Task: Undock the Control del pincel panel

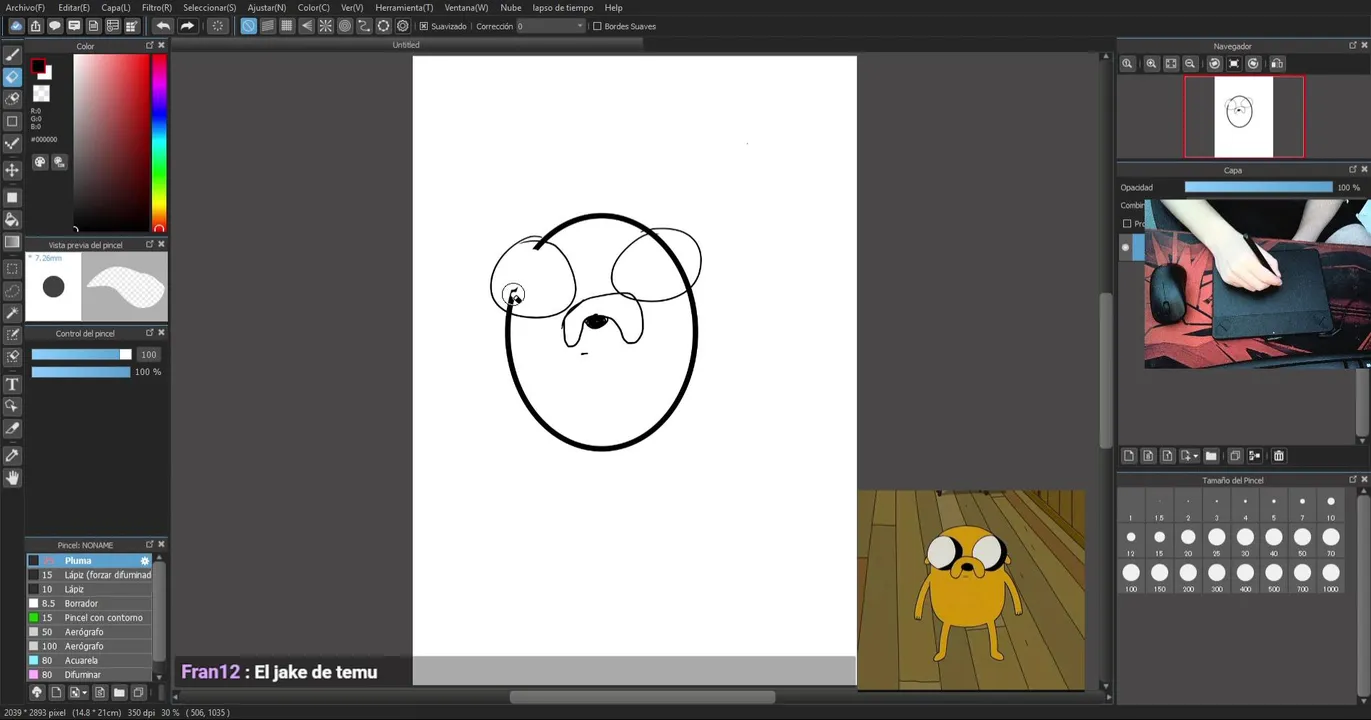Action: 150,333
